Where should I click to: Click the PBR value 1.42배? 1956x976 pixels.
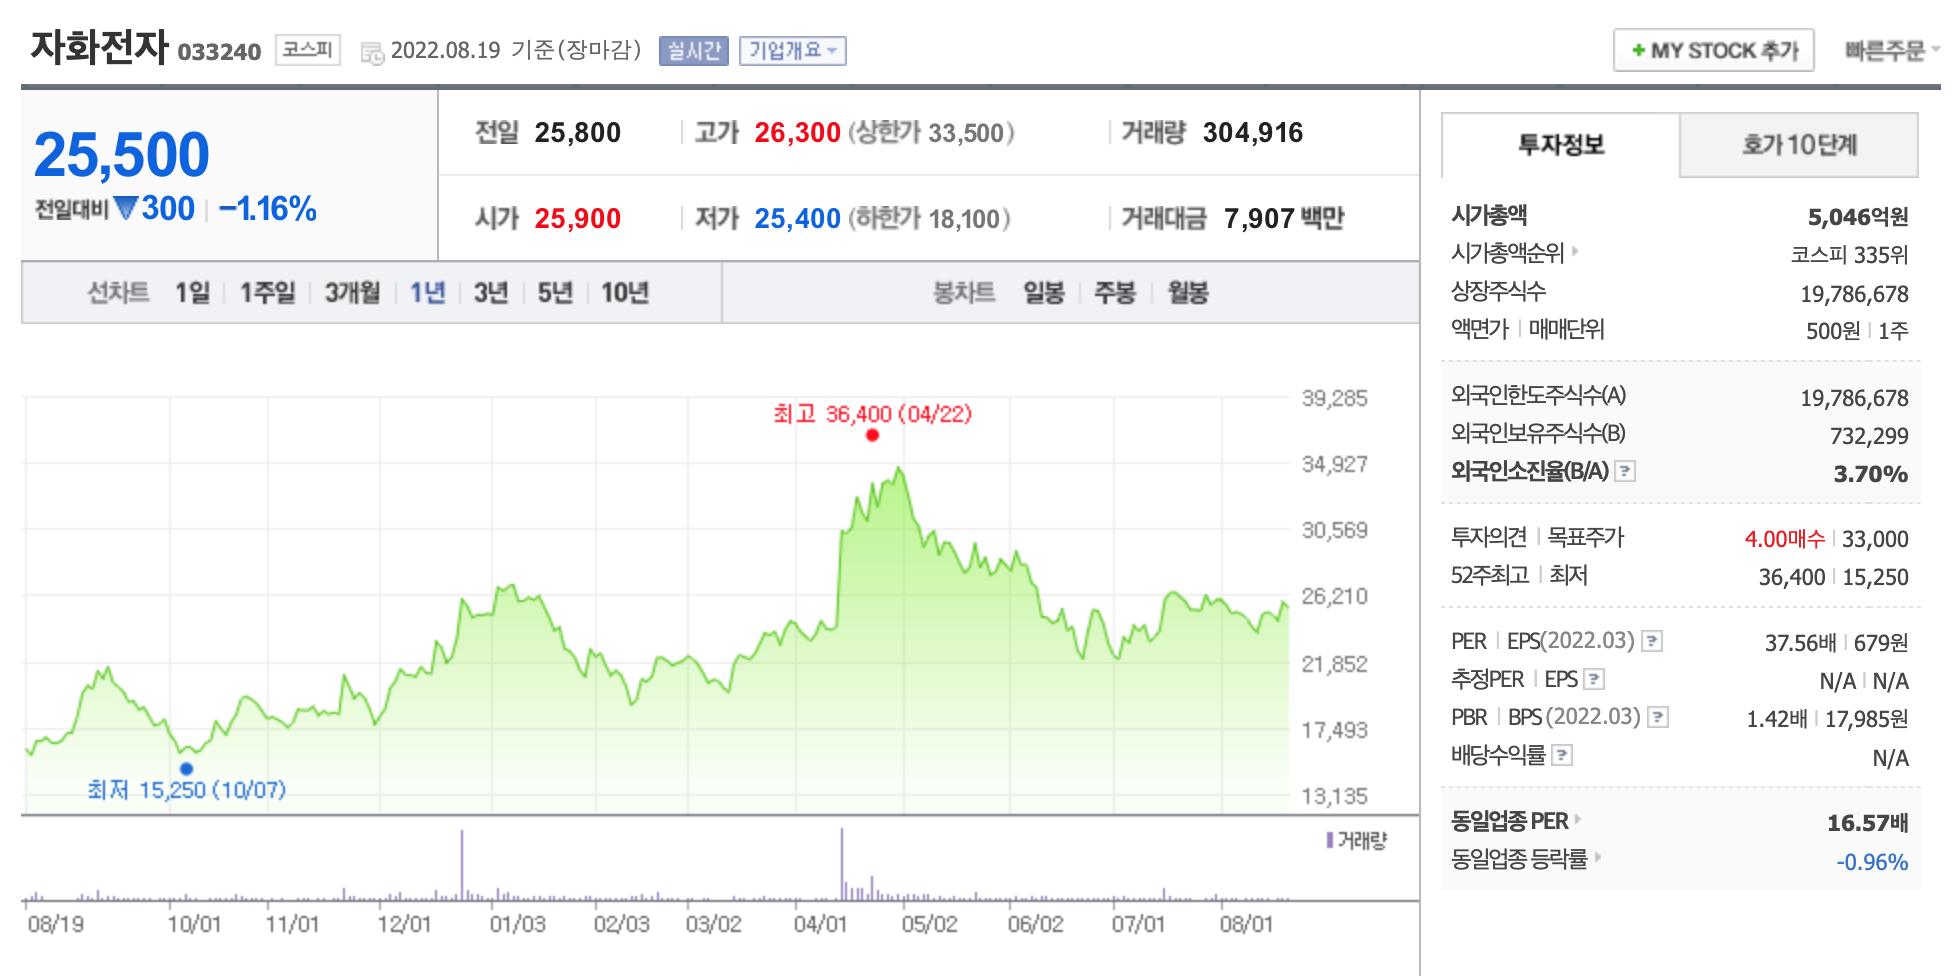point(1777,719)
